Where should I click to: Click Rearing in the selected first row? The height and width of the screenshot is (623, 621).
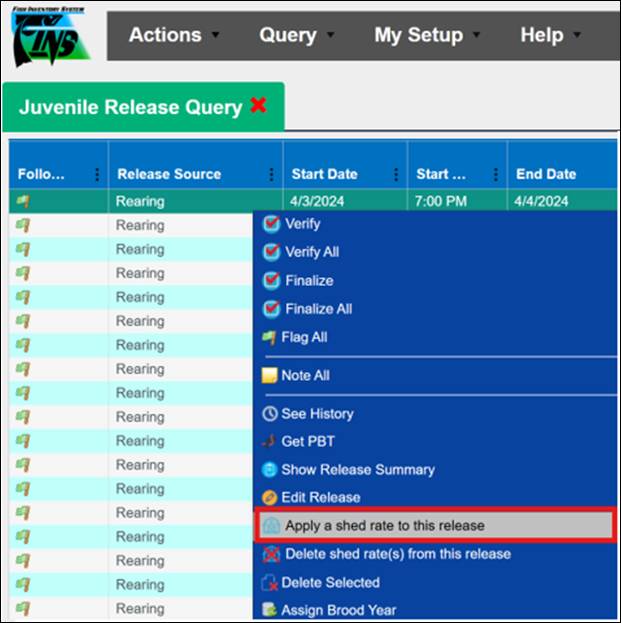click(x=140, y=201)
